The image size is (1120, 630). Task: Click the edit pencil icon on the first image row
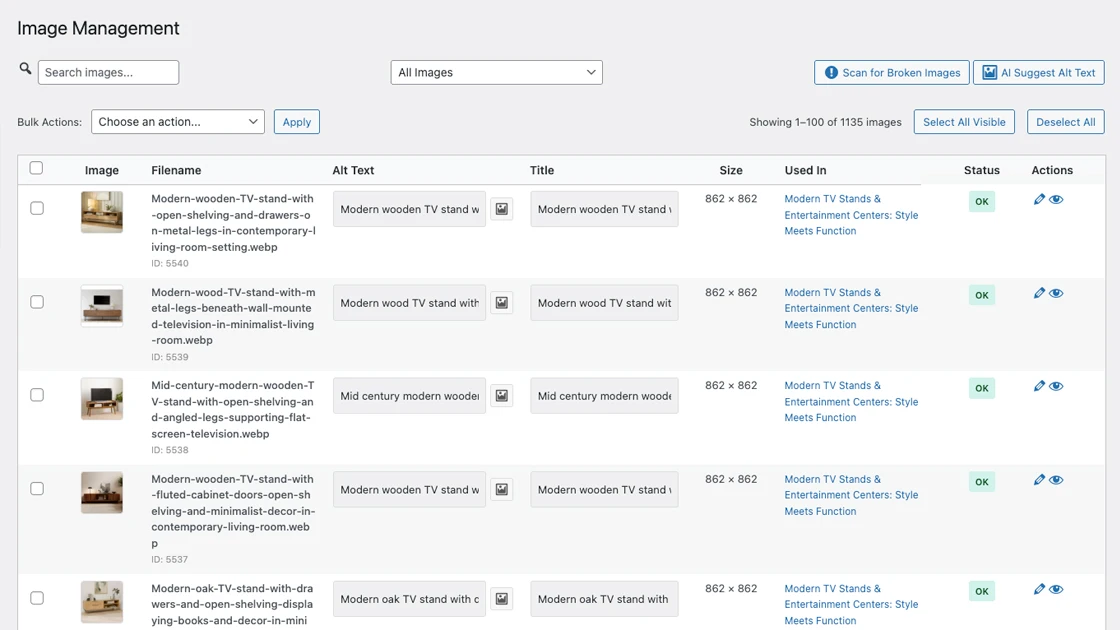point(1039,199)
